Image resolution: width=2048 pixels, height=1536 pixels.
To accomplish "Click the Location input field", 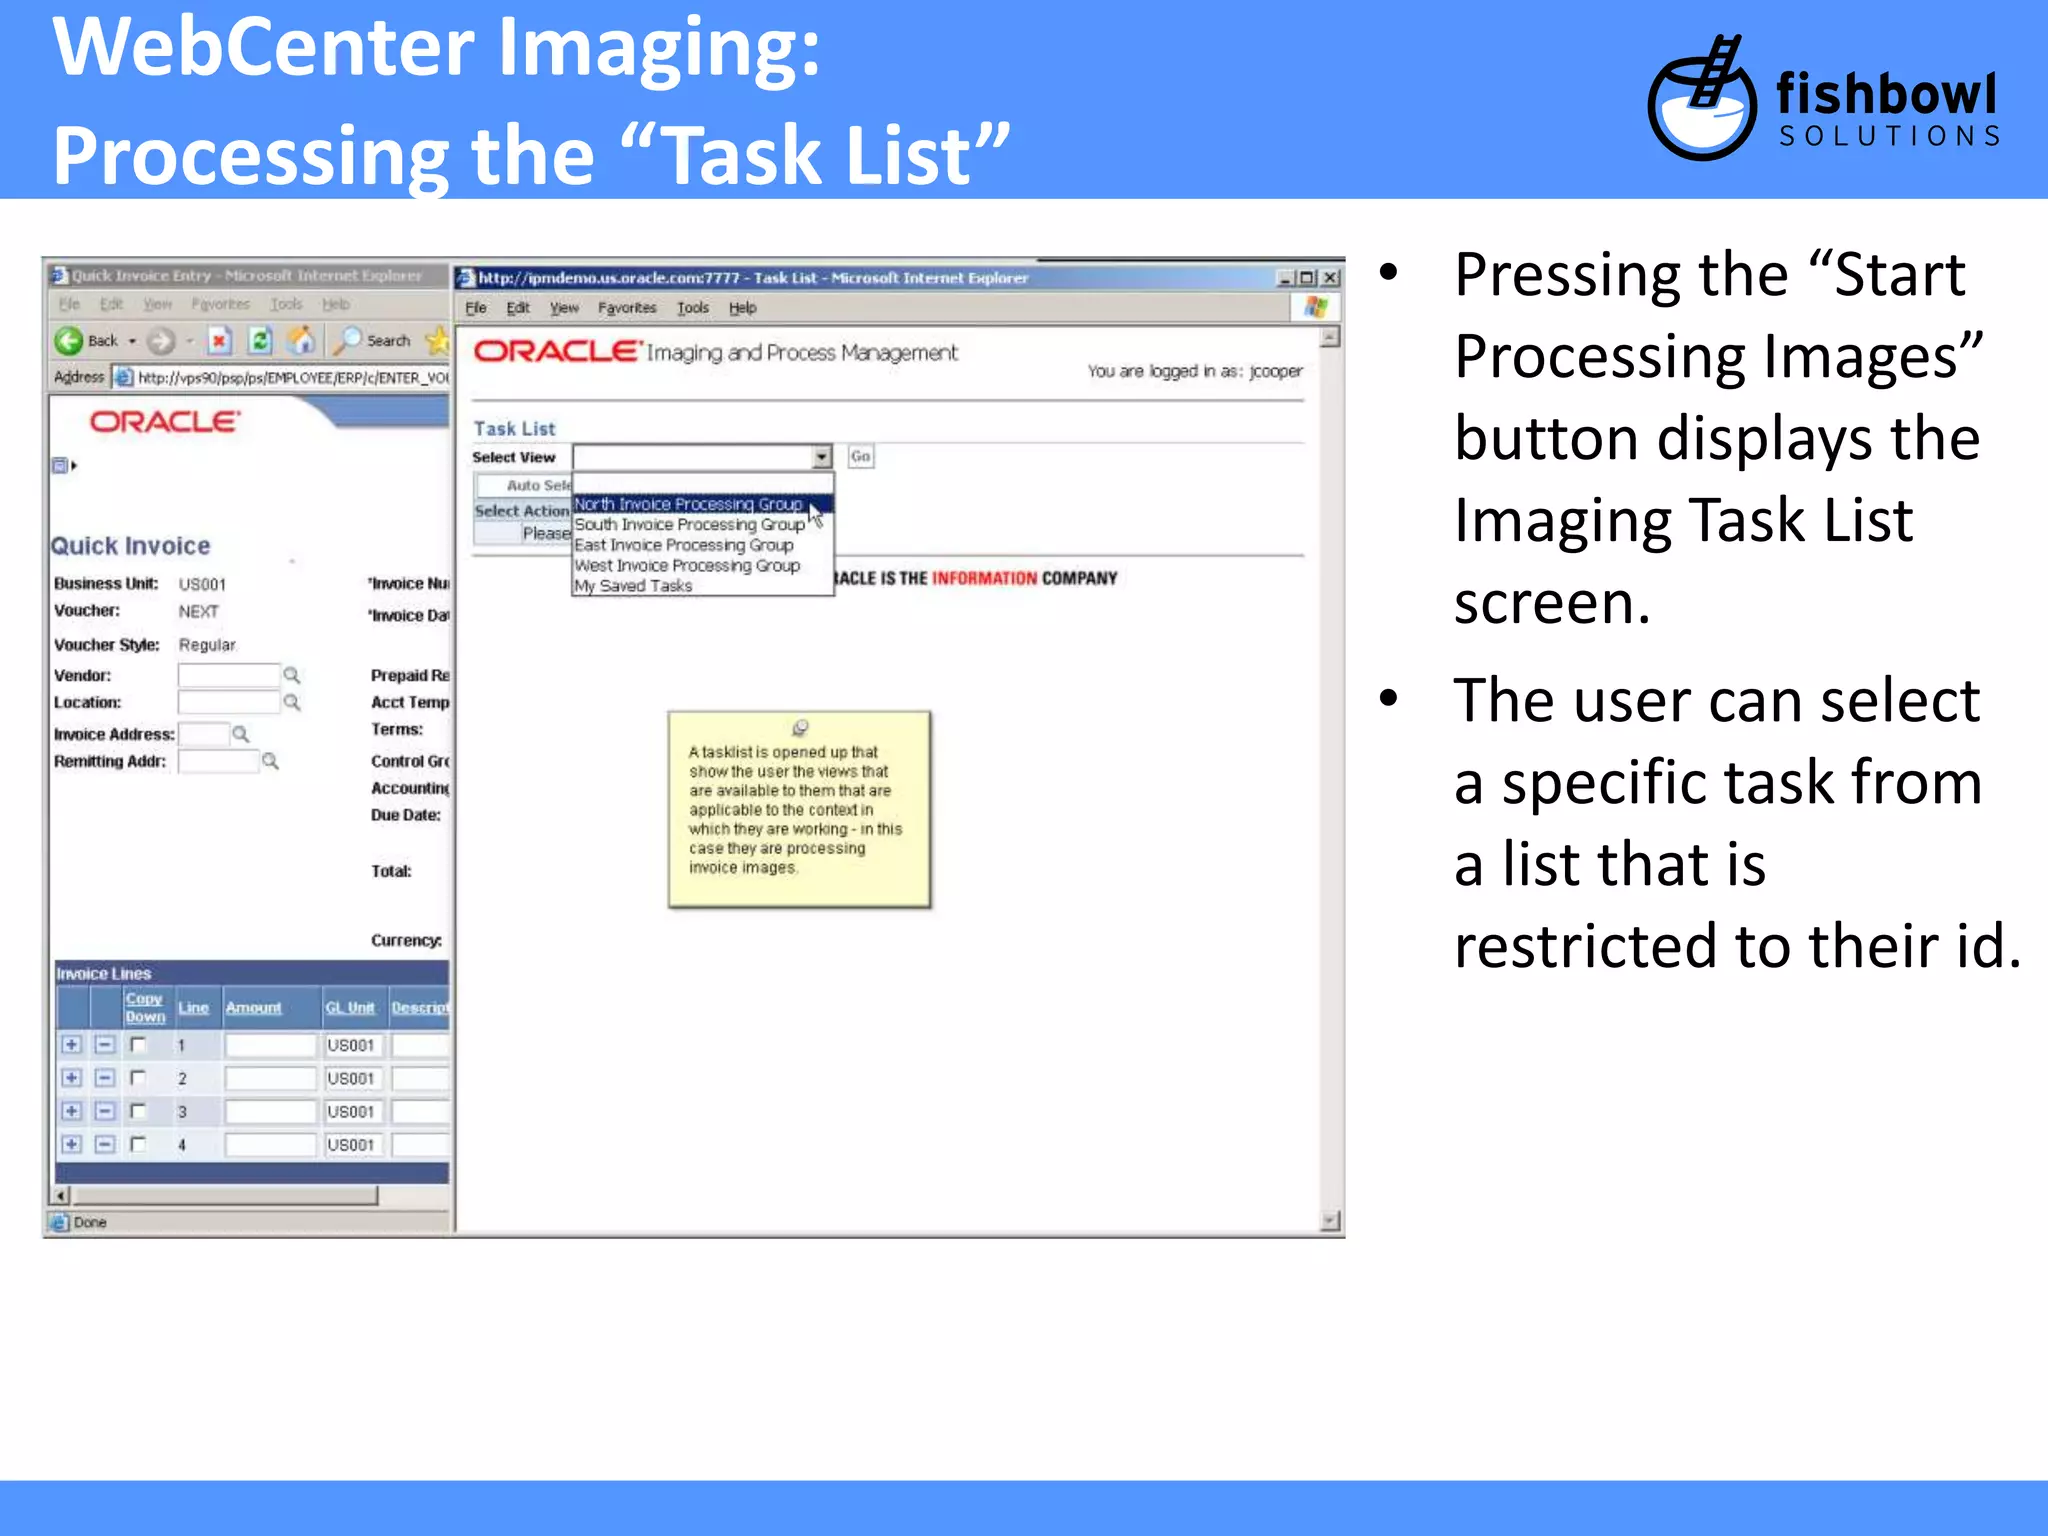I will click(x=229, y=702).
